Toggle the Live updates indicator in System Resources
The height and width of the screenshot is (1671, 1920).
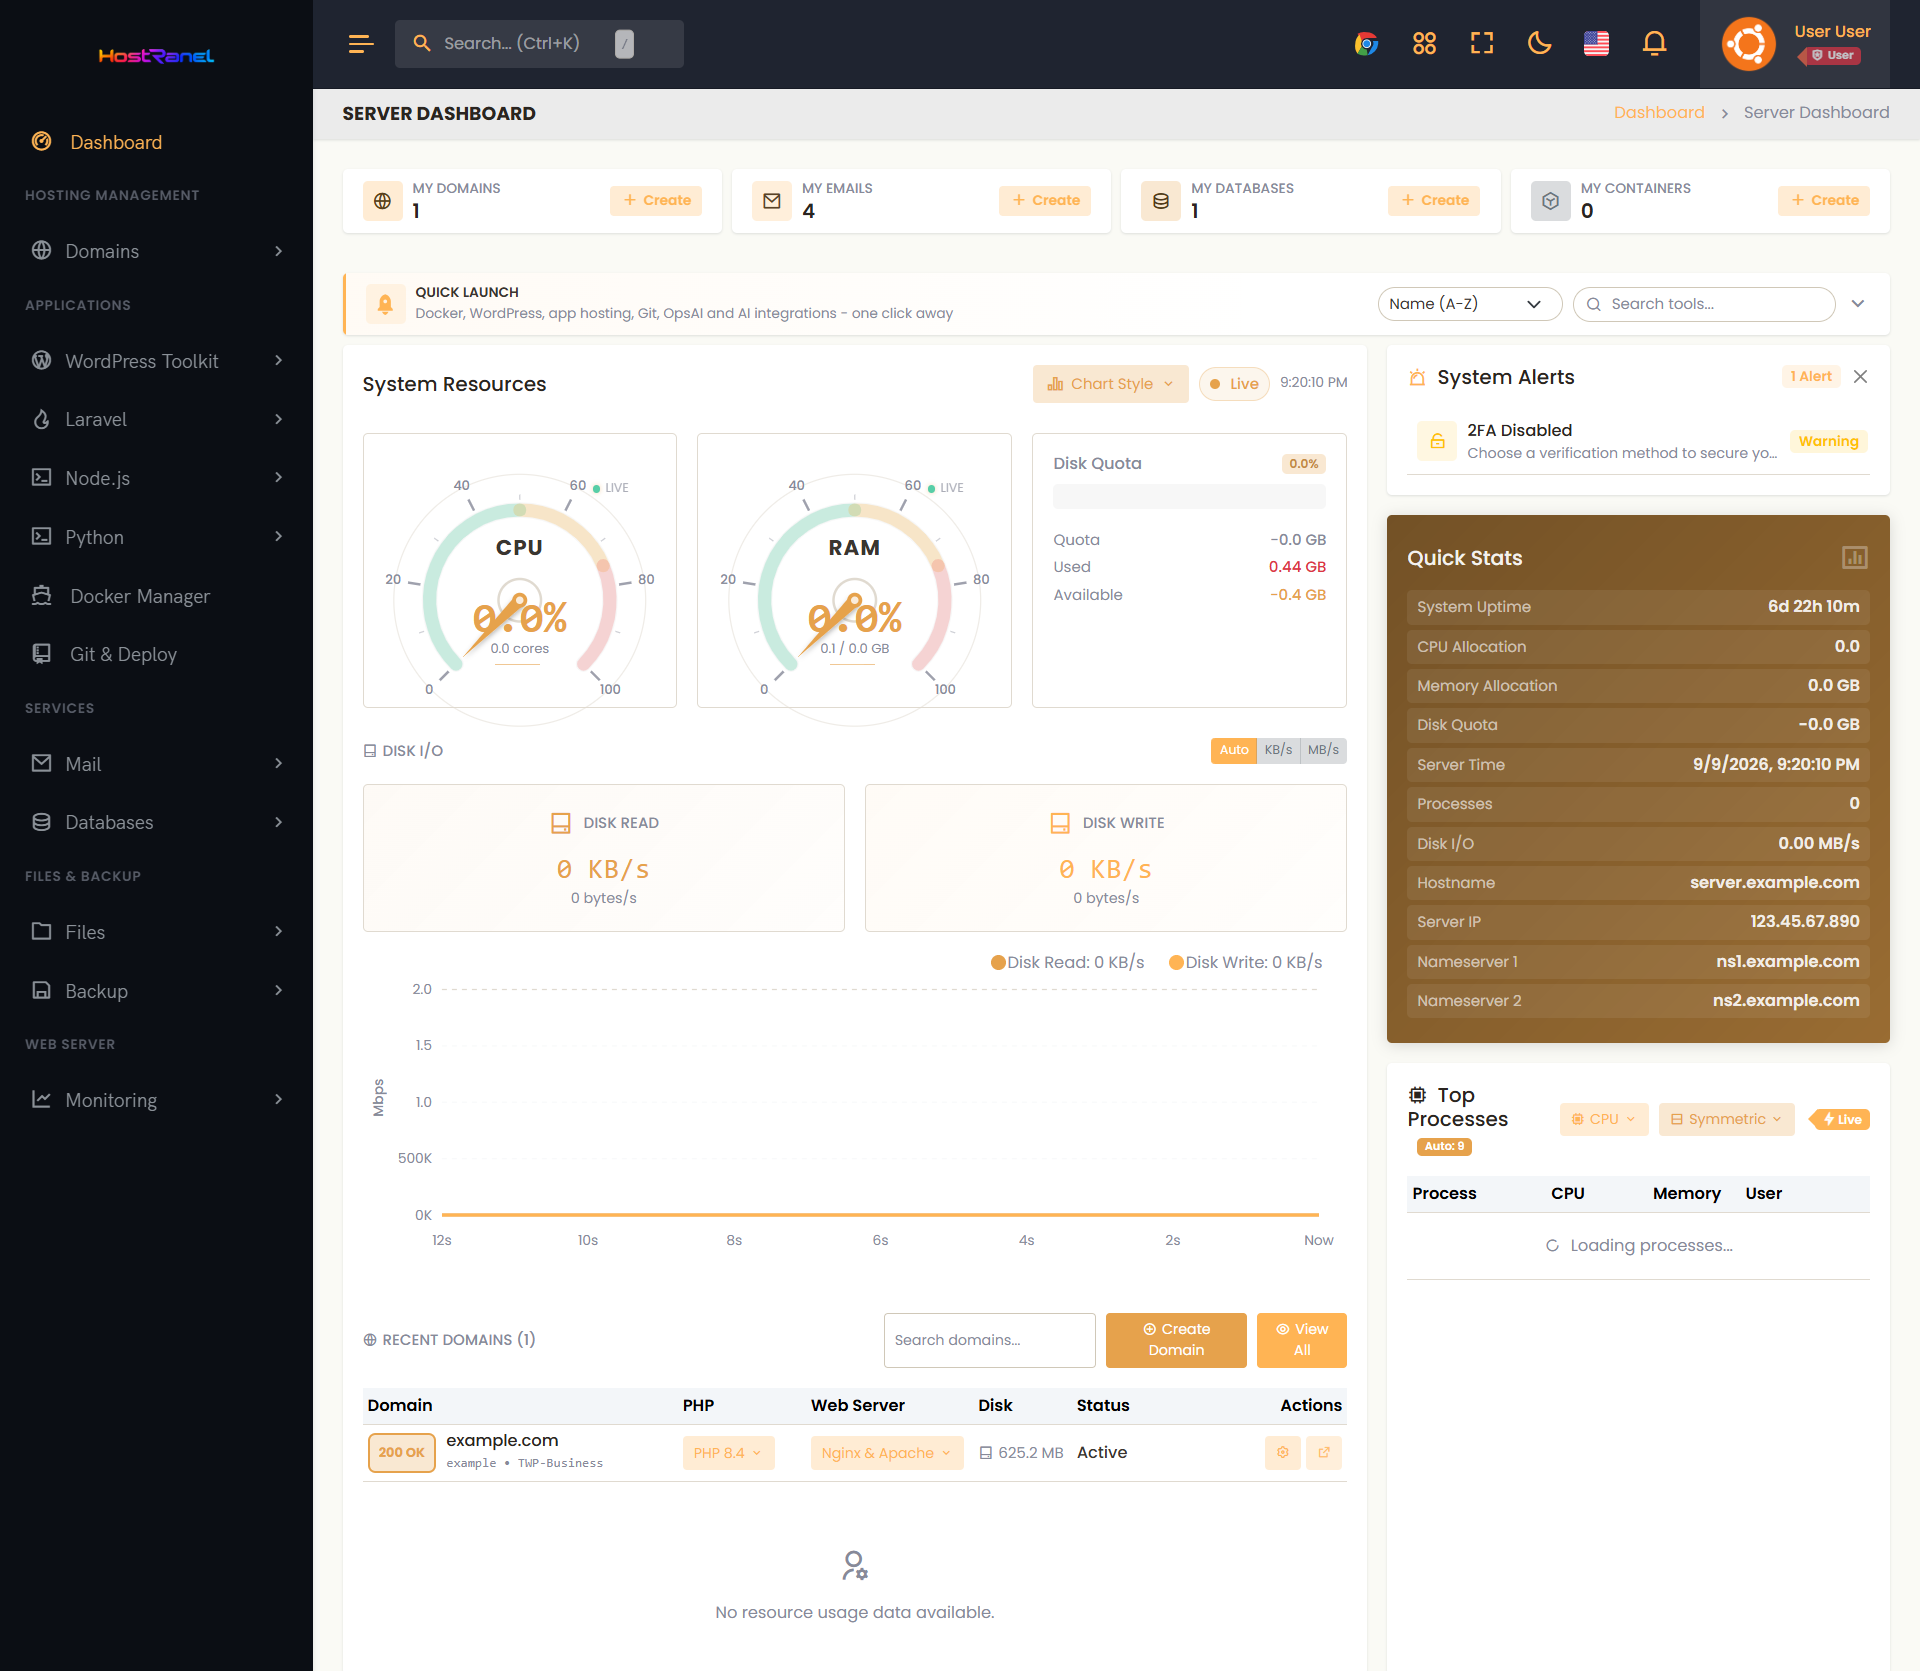coord(1234,384)
